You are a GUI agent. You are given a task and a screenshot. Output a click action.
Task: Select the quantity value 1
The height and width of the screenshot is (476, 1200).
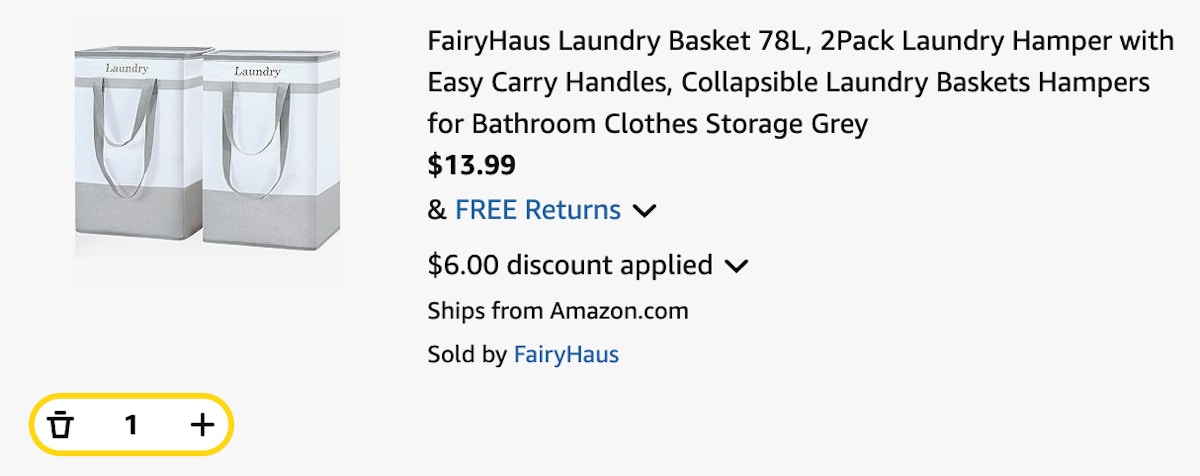pyautogui.click(x=131, y=425)
